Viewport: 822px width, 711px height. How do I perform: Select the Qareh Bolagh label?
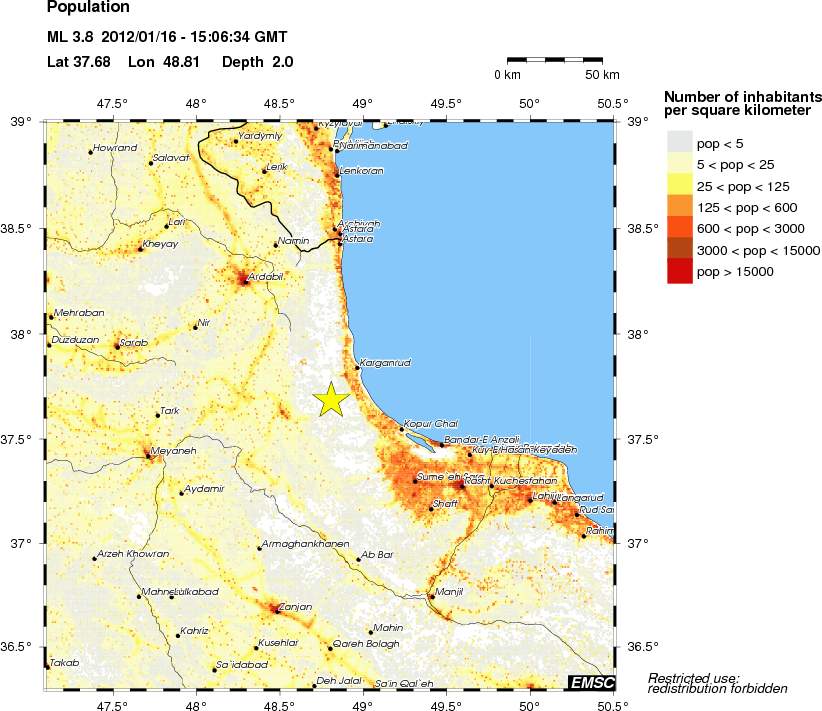coord(366,644)
